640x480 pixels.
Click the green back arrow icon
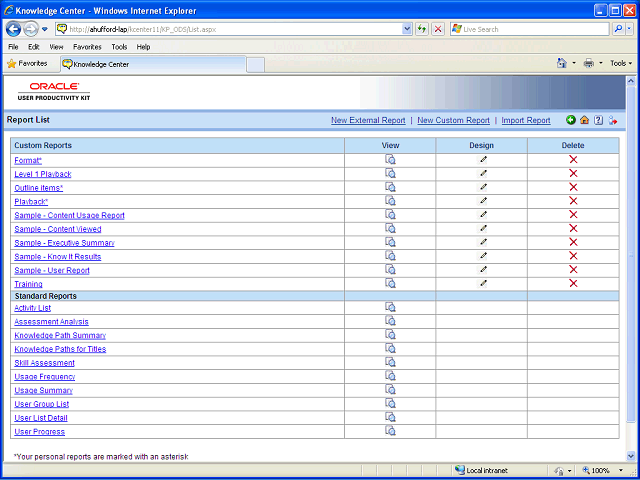[x=571, y=120]
